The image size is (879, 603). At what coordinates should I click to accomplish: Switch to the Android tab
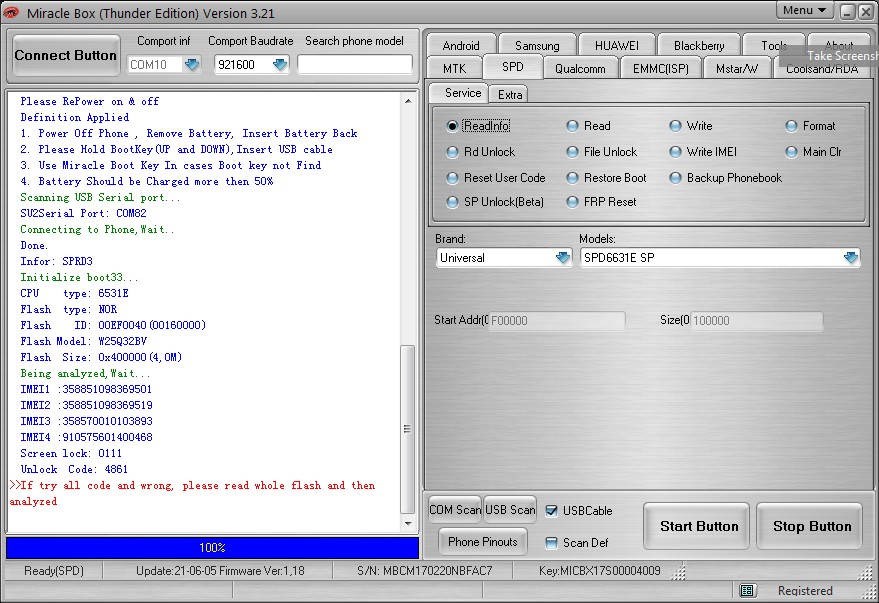coord(461,45)
